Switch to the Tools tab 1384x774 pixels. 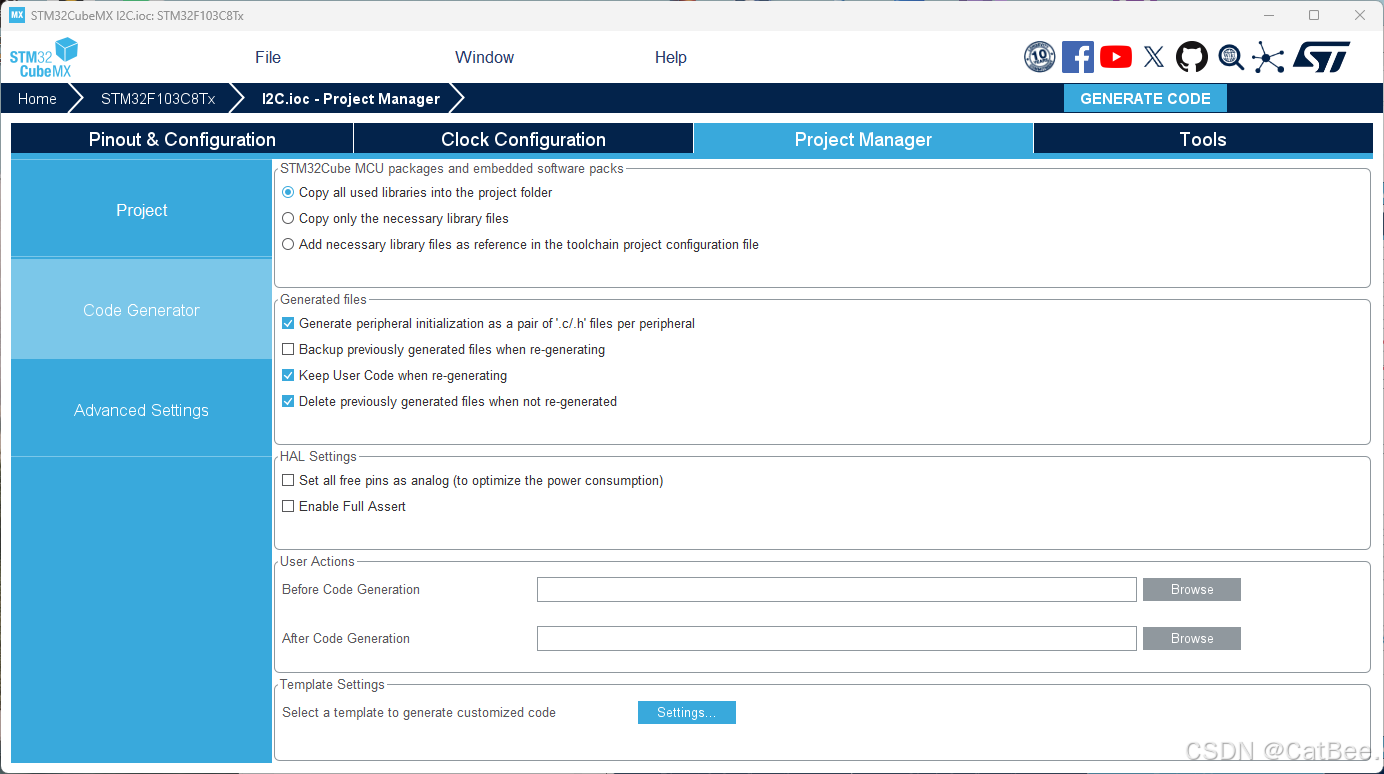click(x=1203, y=139)
